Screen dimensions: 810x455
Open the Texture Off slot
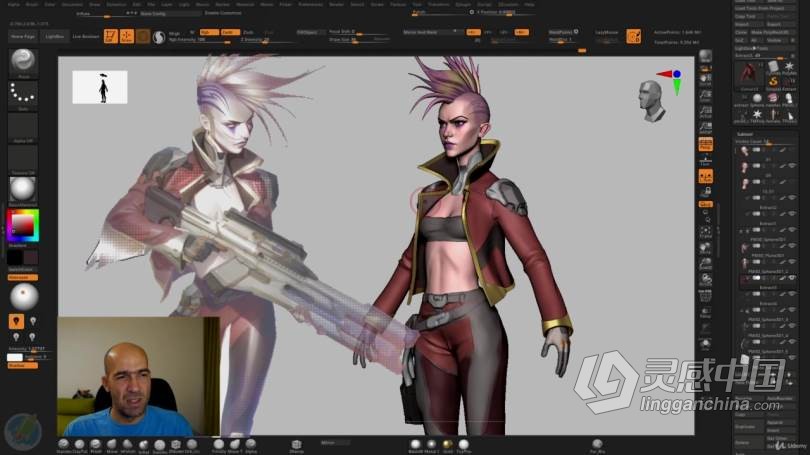tap(23, 159)
